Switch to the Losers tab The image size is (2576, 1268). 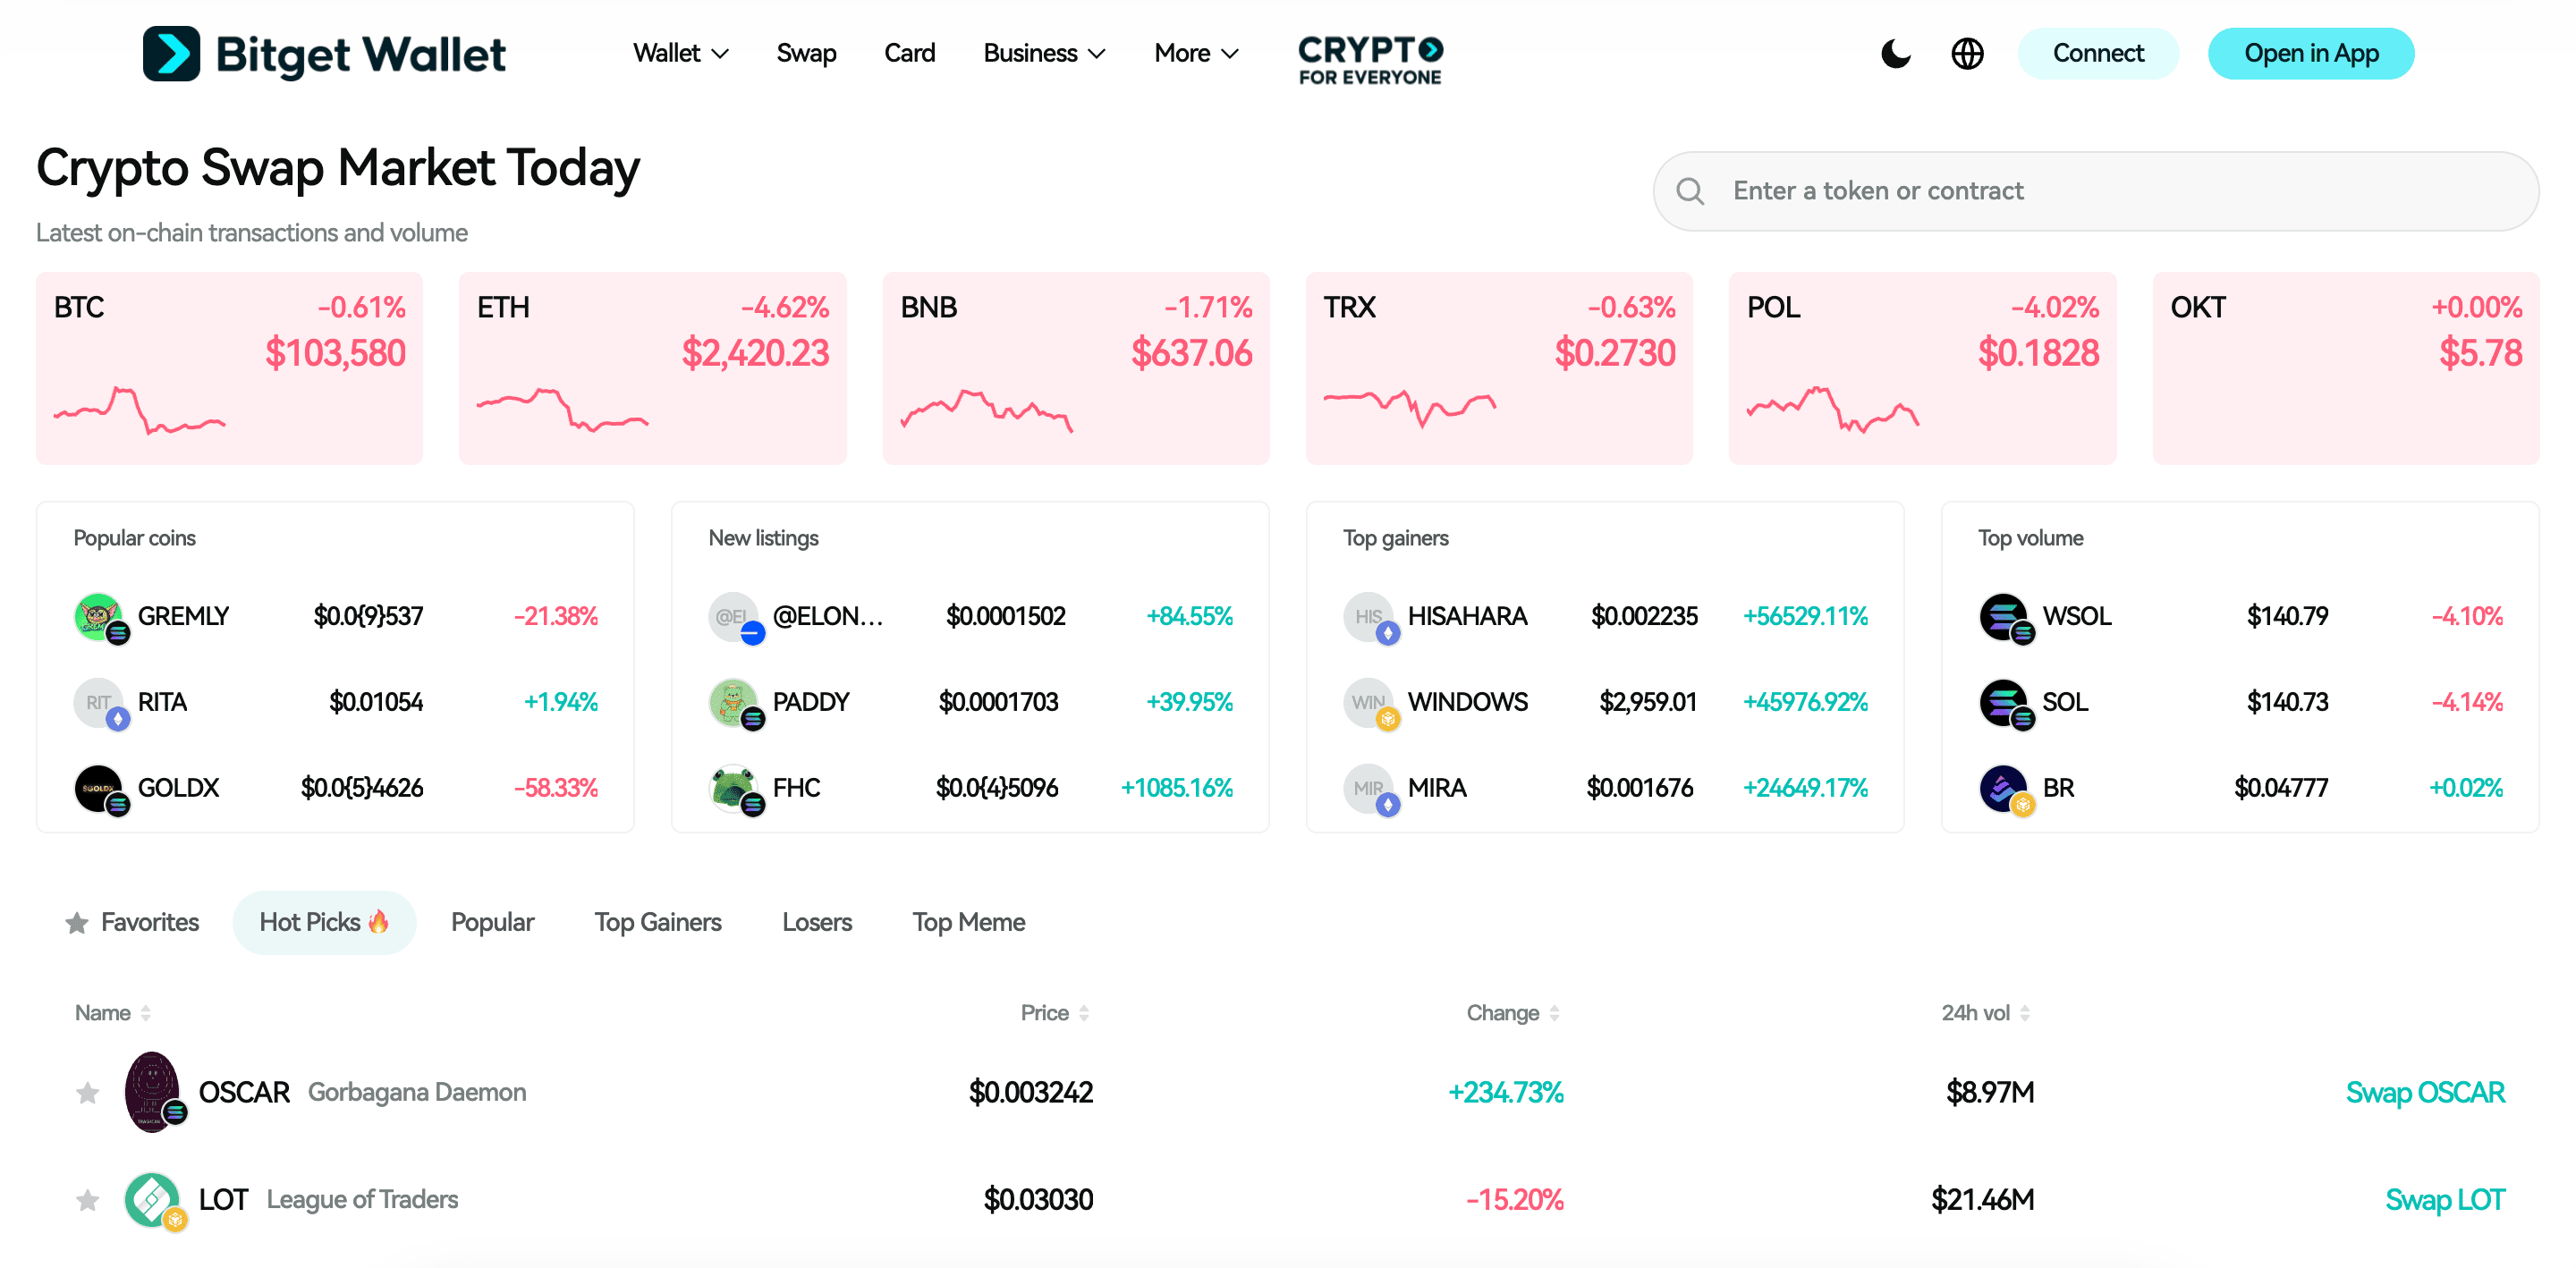(817, 922)
